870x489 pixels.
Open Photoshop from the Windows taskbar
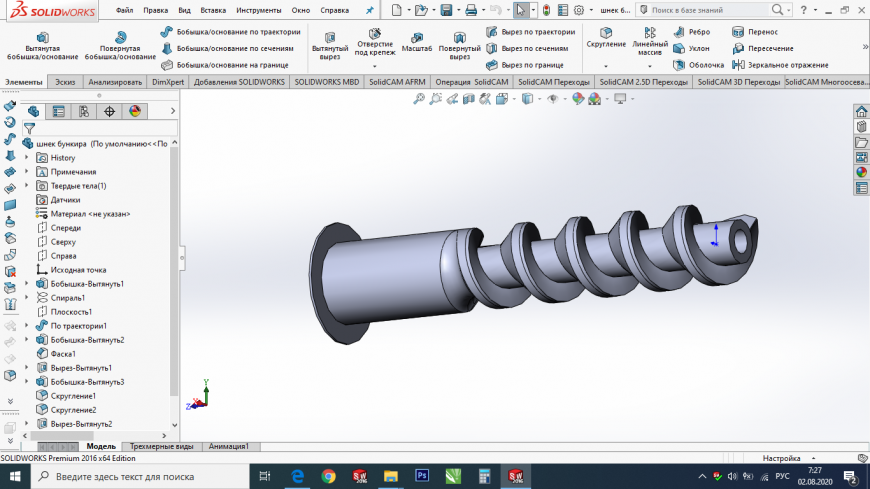point(421,476)
